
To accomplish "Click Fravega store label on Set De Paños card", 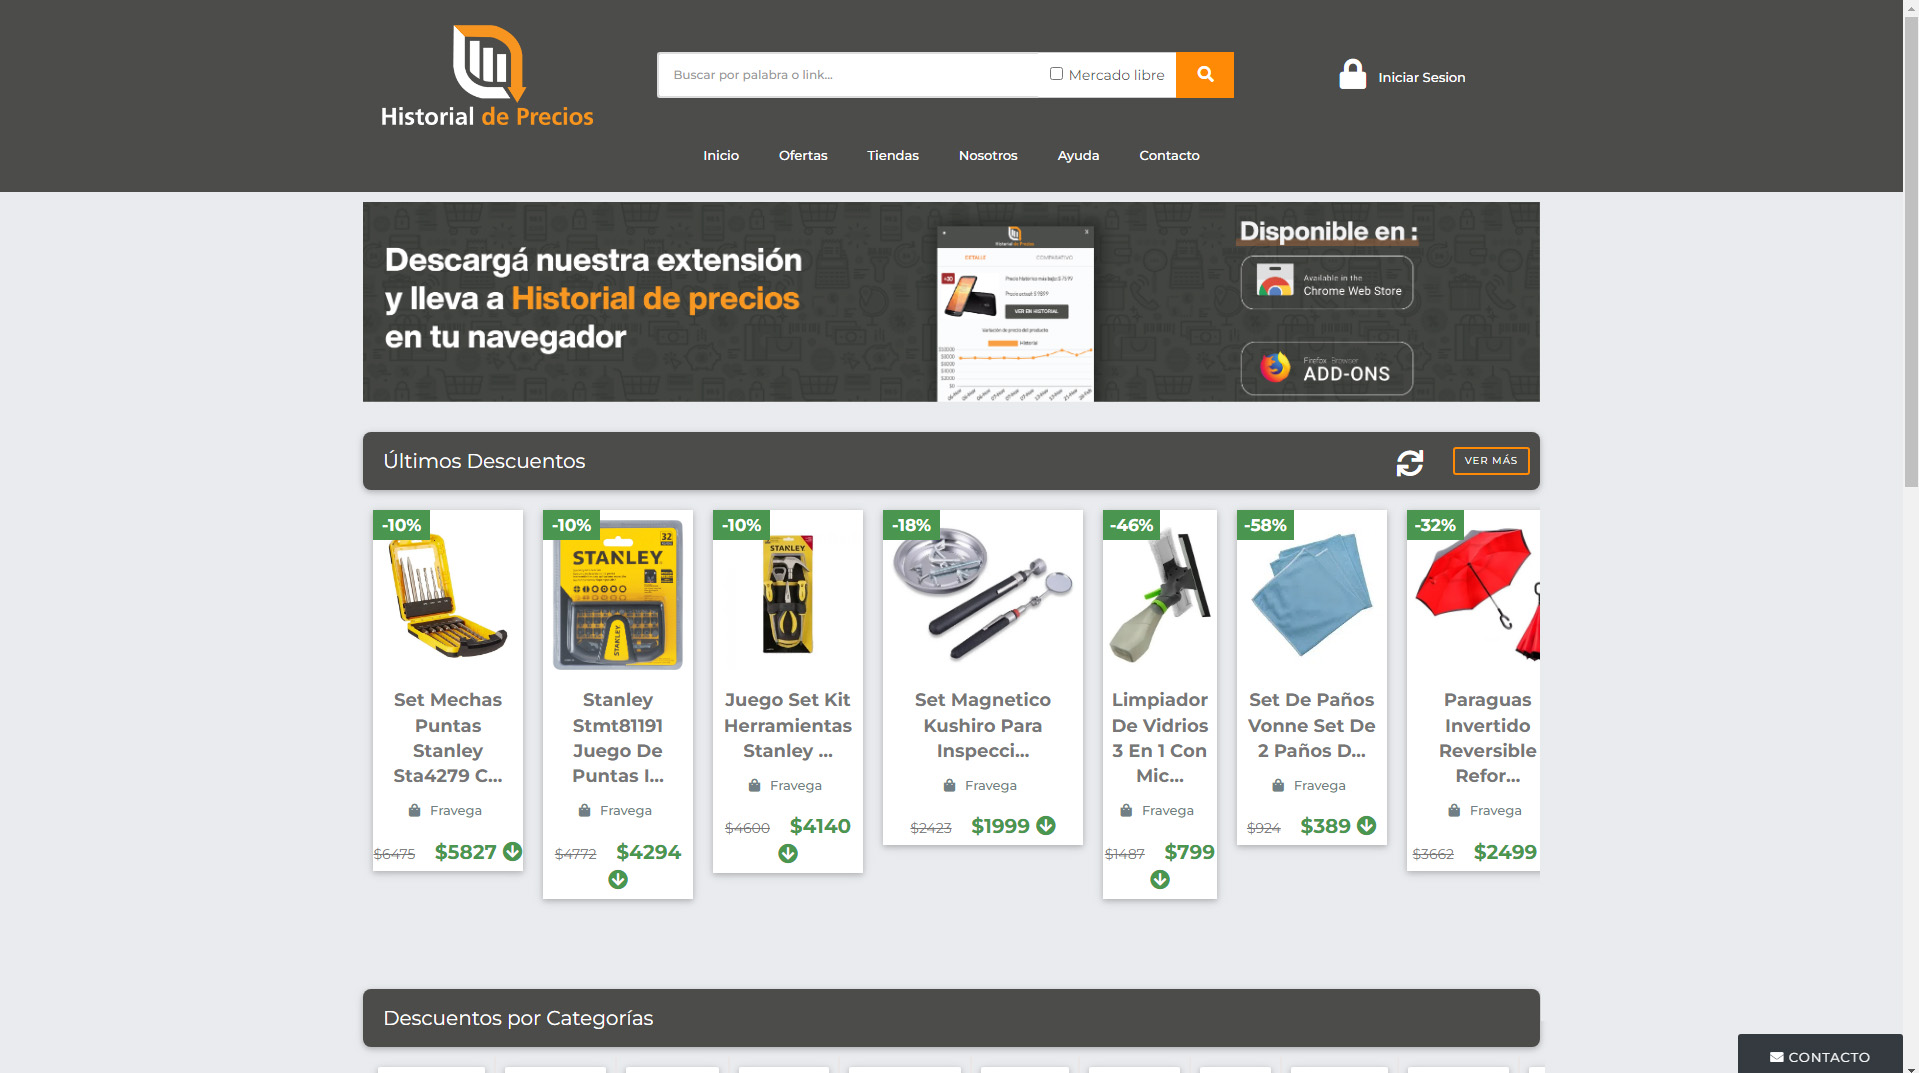I will 1320,785.
